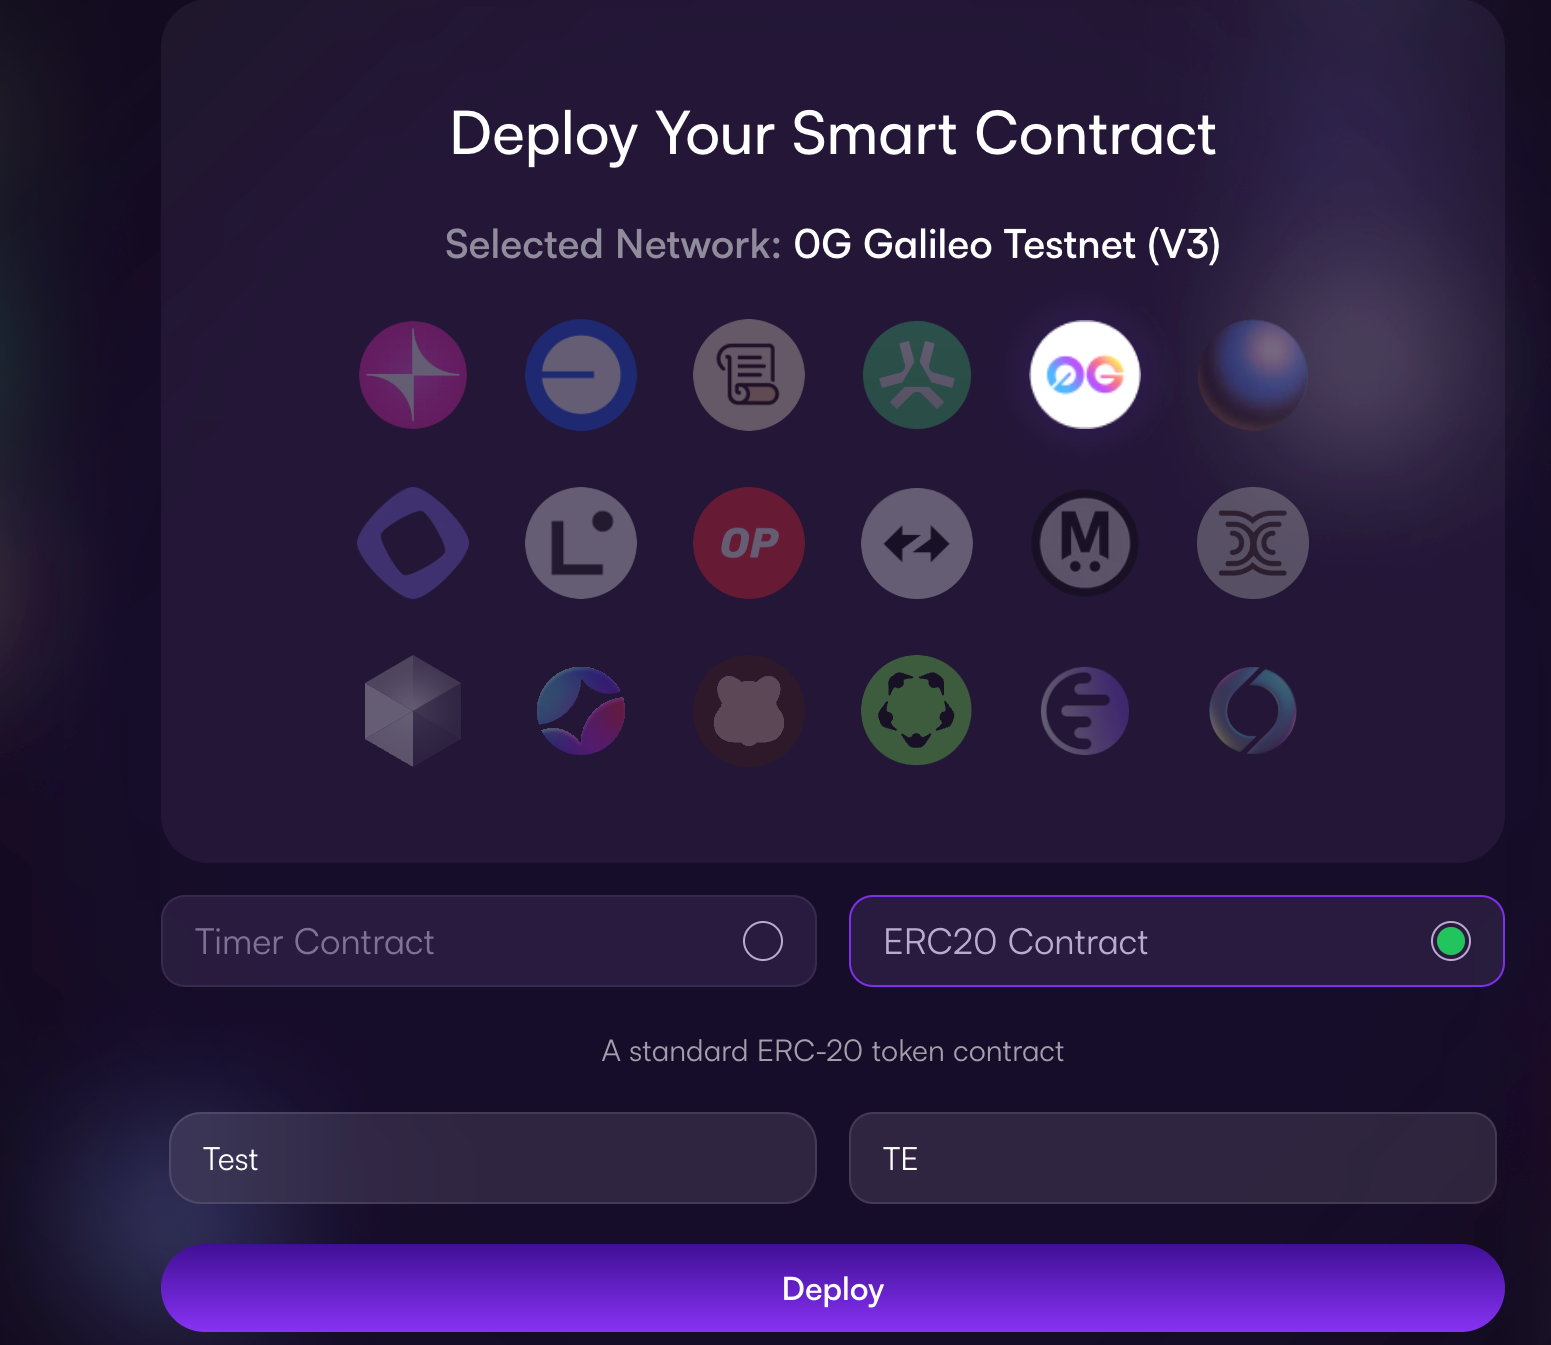This screenshot has height=1345, width=1551.
Task: Select the purple rounded diamond network icon
Action: pyautogui.click(x=413, y=543)
